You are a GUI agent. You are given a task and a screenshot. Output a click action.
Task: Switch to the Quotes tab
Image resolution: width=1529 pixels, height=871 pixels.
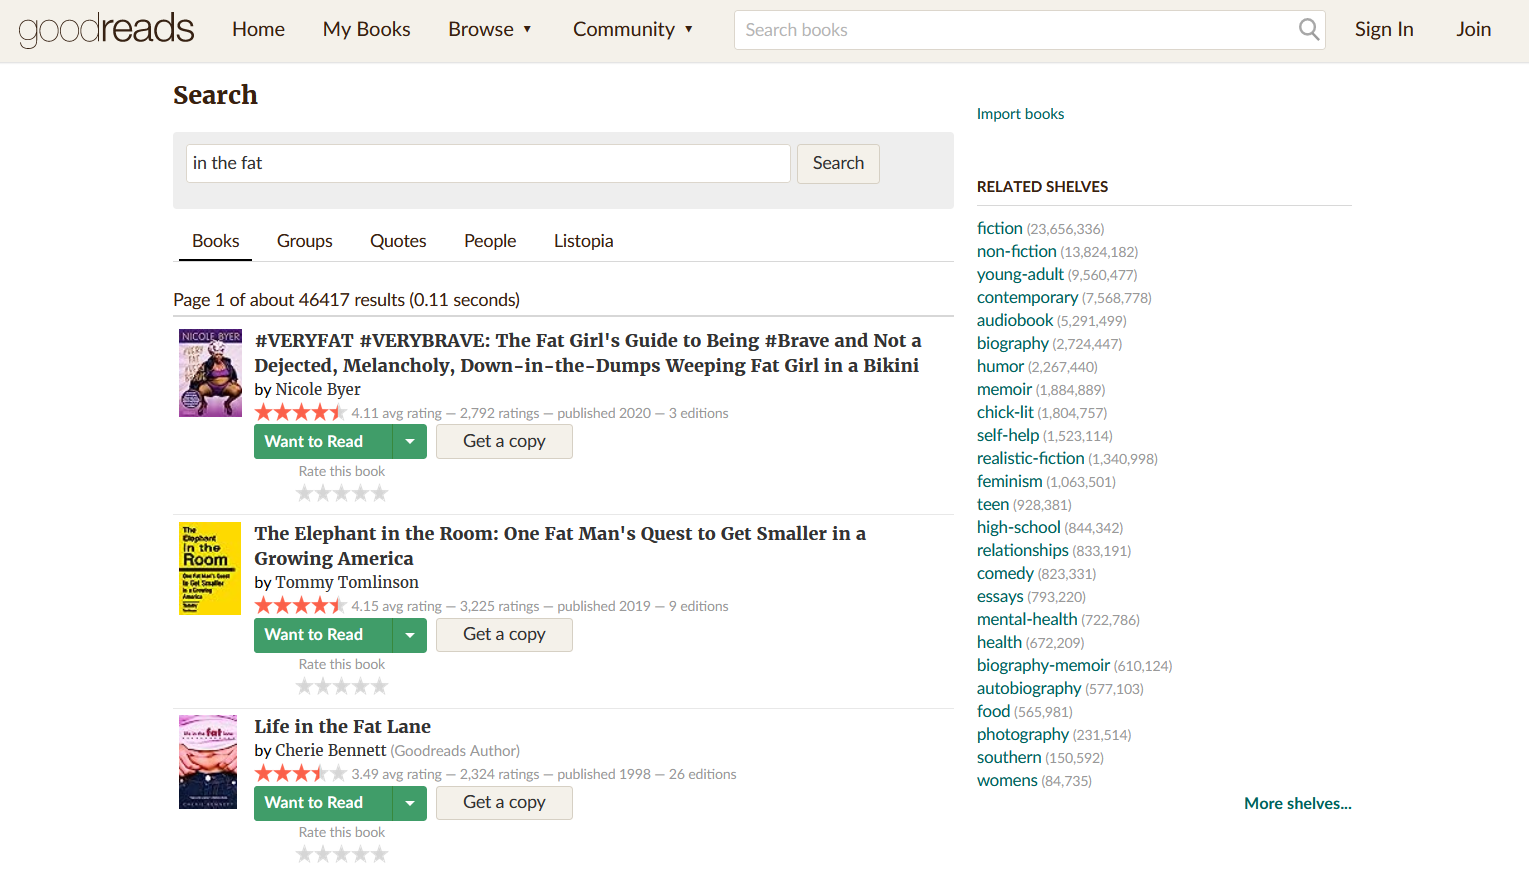(x=398, y=241)
